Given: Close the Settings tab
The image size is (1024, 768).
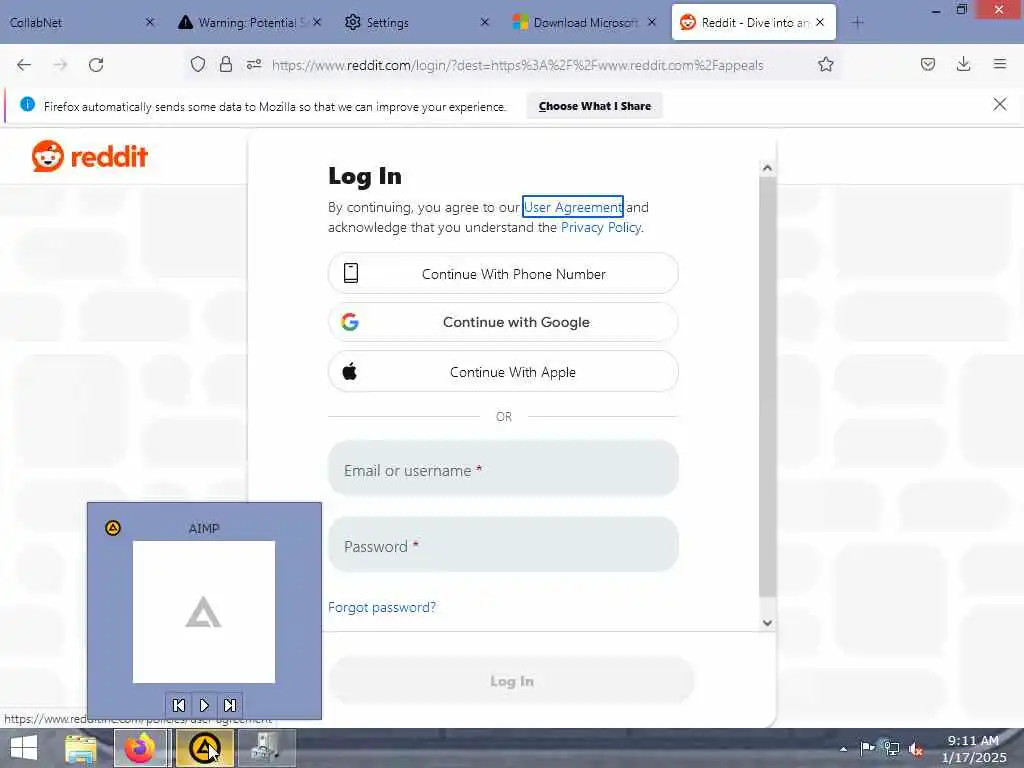Looking at the screenshot, I should click(485, 22).
